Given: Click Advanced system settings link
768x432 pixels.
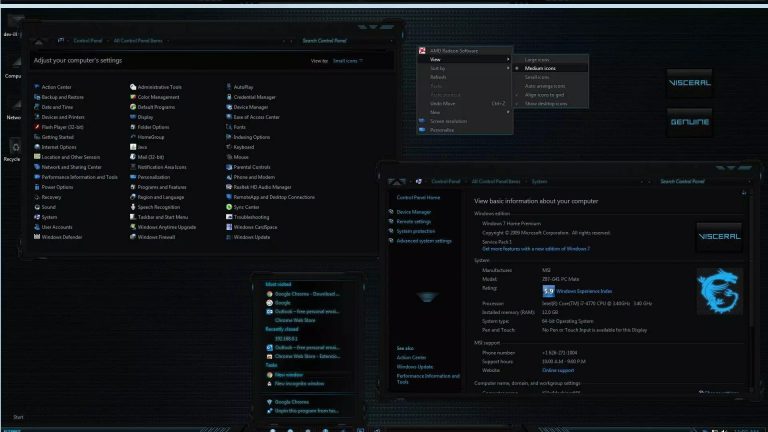Looking at the screenshot, I should (x=424, y=241).
